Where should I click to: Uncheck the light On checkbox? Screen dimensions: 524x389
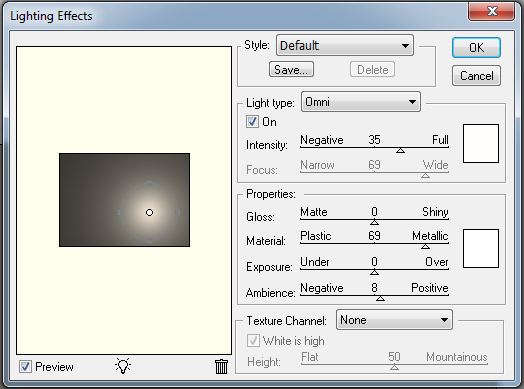pyautogui.click(x=252, y=122)
